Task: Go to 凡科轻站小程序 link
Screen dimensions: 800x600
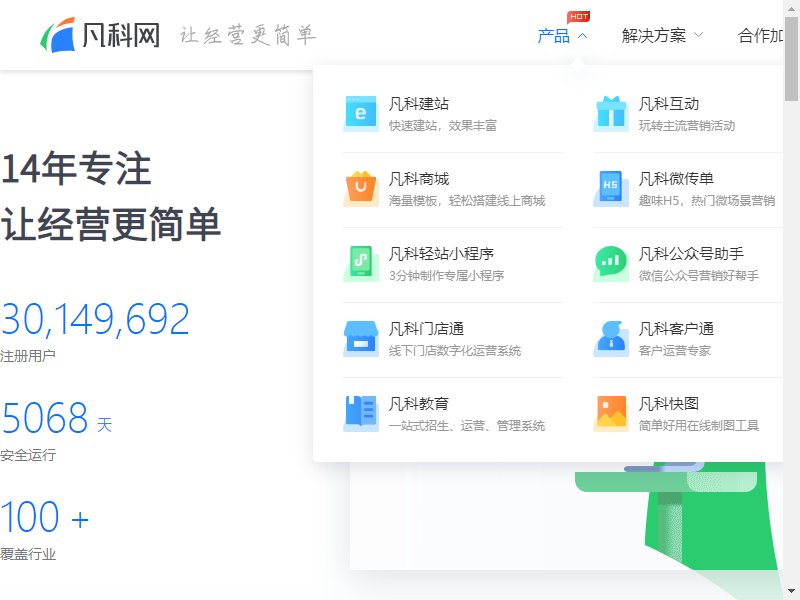Action: click(x=441, y=254)
